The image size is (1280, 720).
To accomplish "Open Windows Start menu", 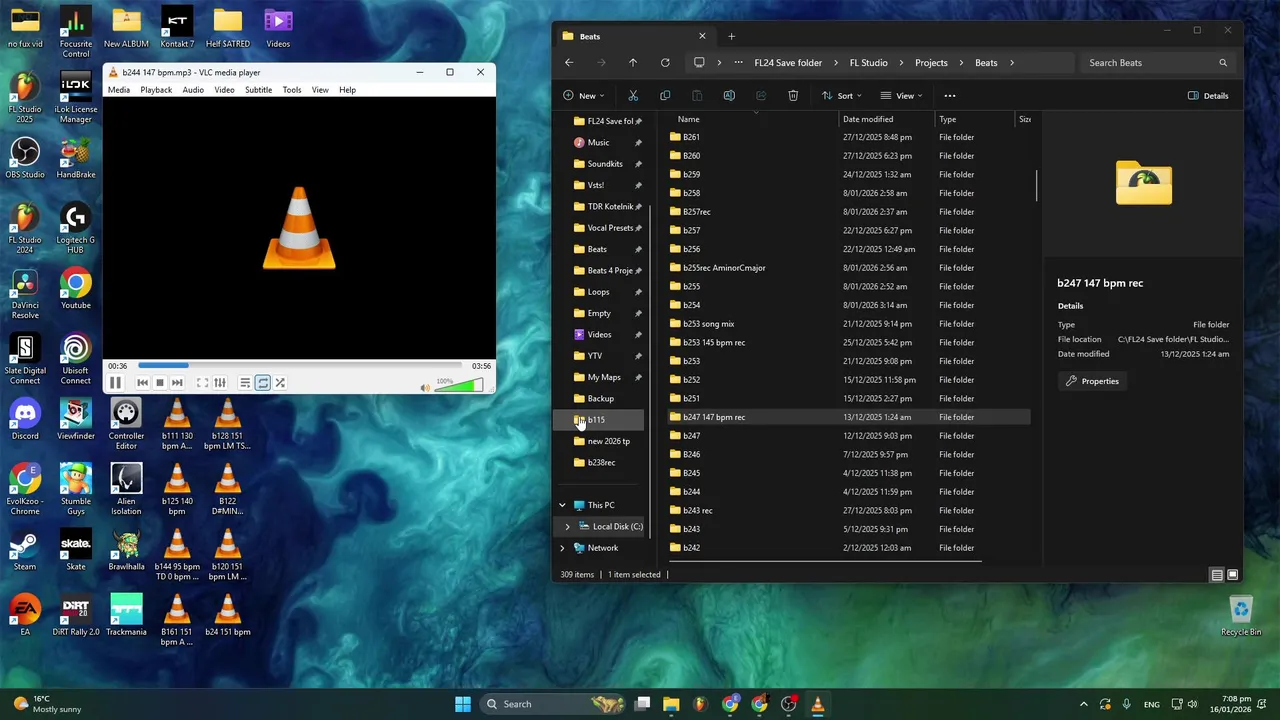I will 462,704.
